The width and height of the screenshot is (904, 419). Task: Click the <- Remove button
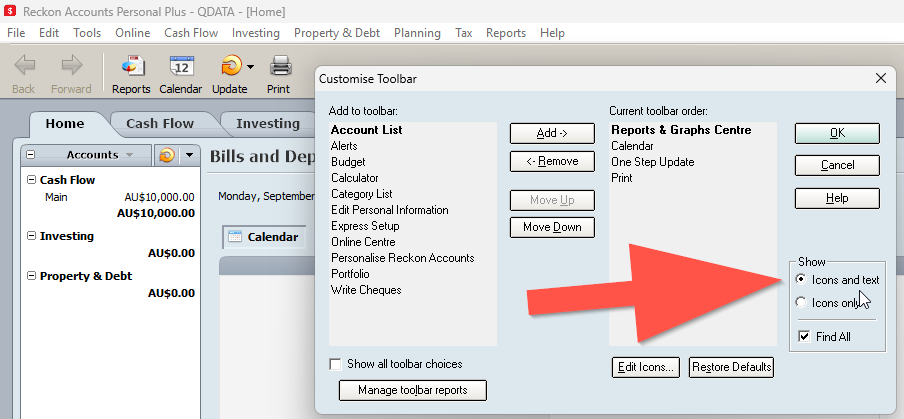coord(552,161)
